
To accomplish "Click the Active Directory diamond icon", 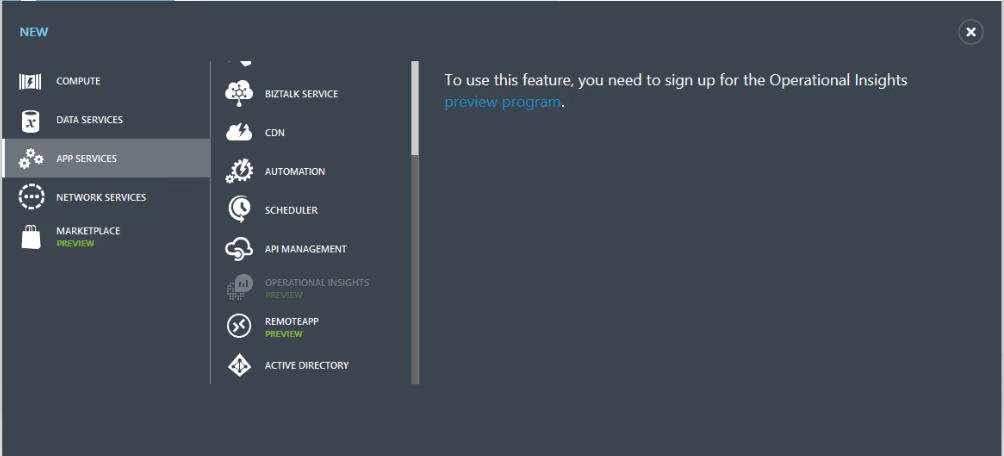I will pyautogui.click(x=239, y=365).
